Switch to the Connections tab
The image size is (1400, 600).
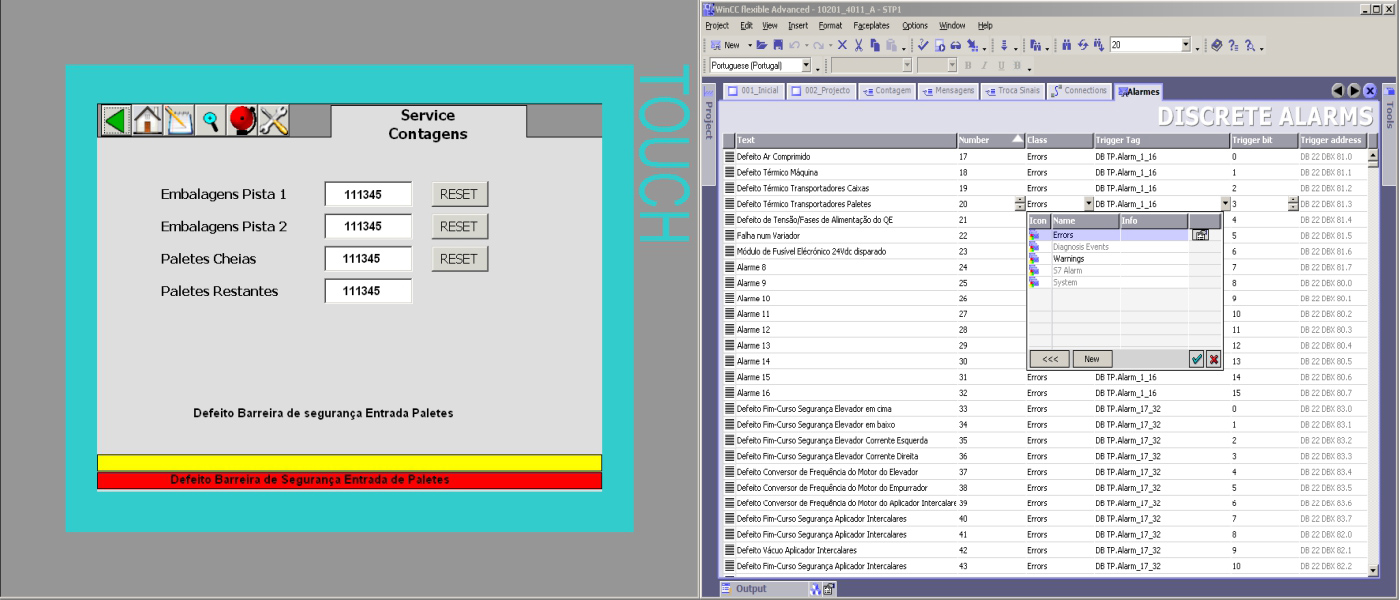pyautogui.click(x=1079, y=91)
